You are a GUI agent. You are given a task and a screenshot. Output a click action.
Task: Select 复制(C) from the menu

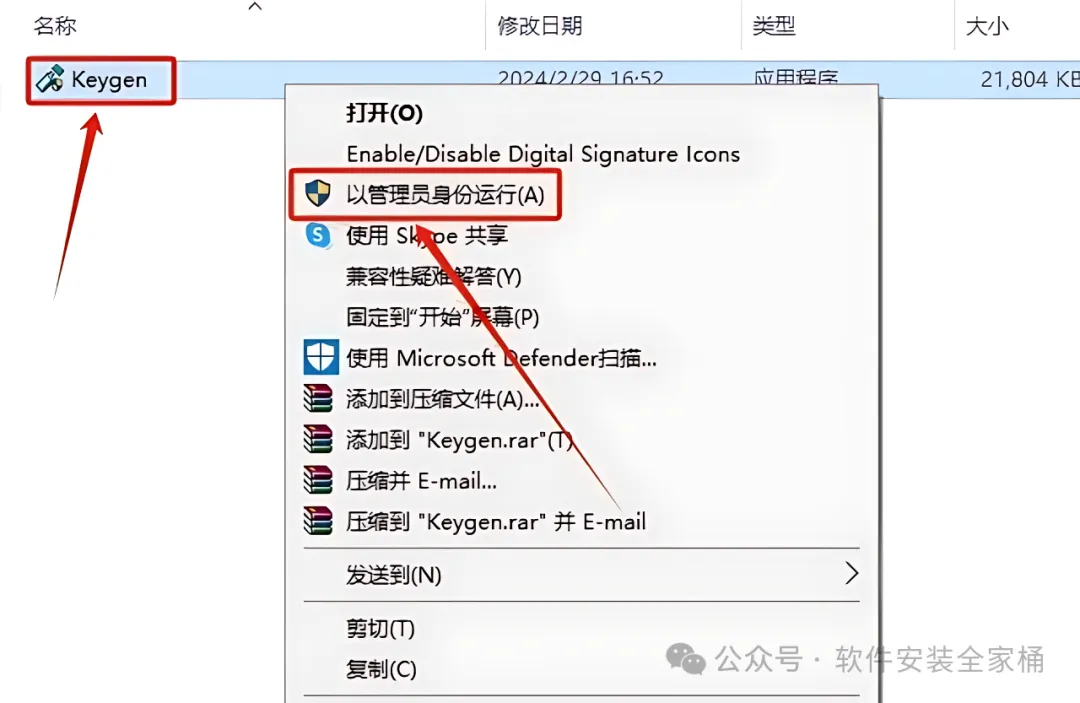pyautogui.click(x=381, y=669)
